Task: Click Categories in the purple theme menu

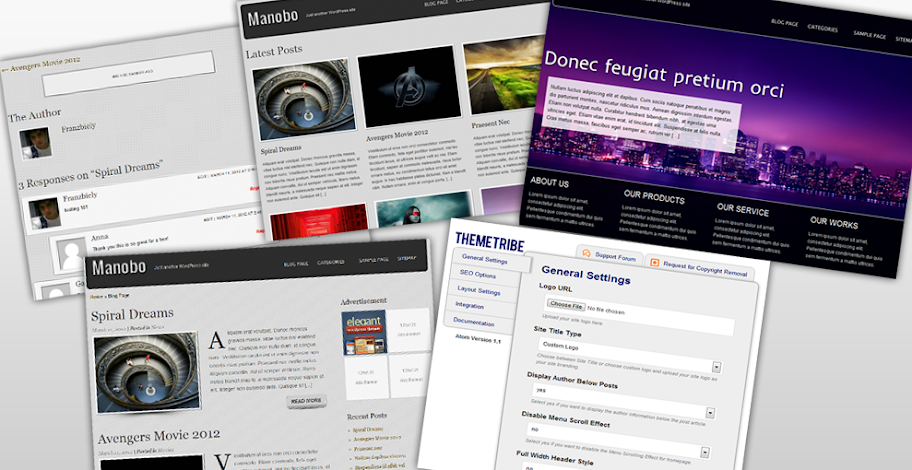Action: coord(822,27)
